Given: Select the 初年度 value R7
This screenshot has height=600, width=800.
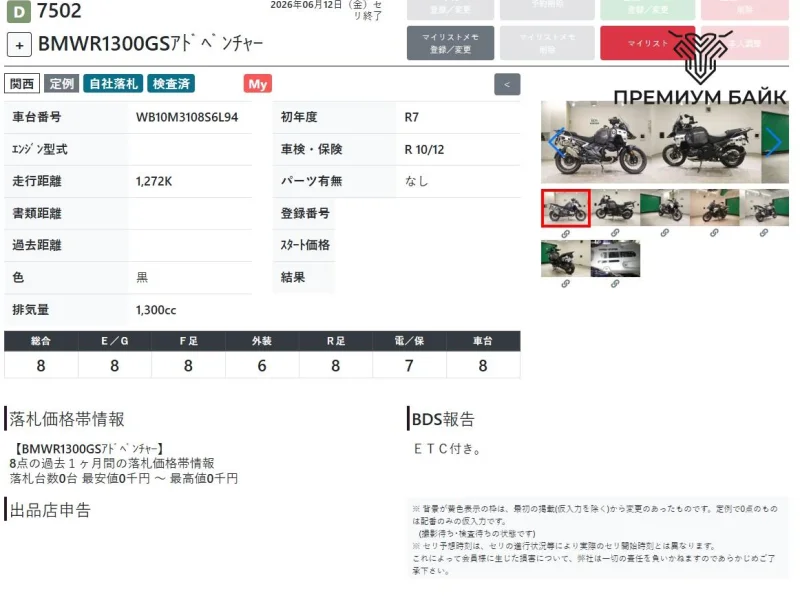Looking at the screenshot, I should click(411, 117).
